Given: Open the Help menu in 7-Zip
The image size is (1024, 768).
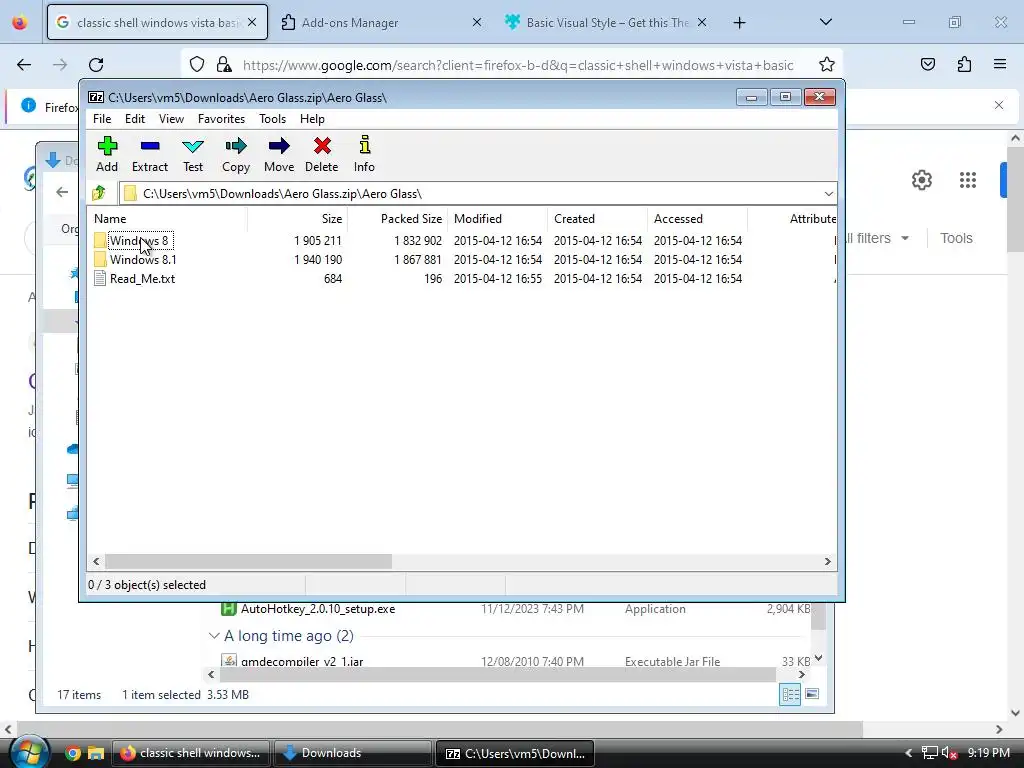Looking at the screenshot, I should [312, 119].
